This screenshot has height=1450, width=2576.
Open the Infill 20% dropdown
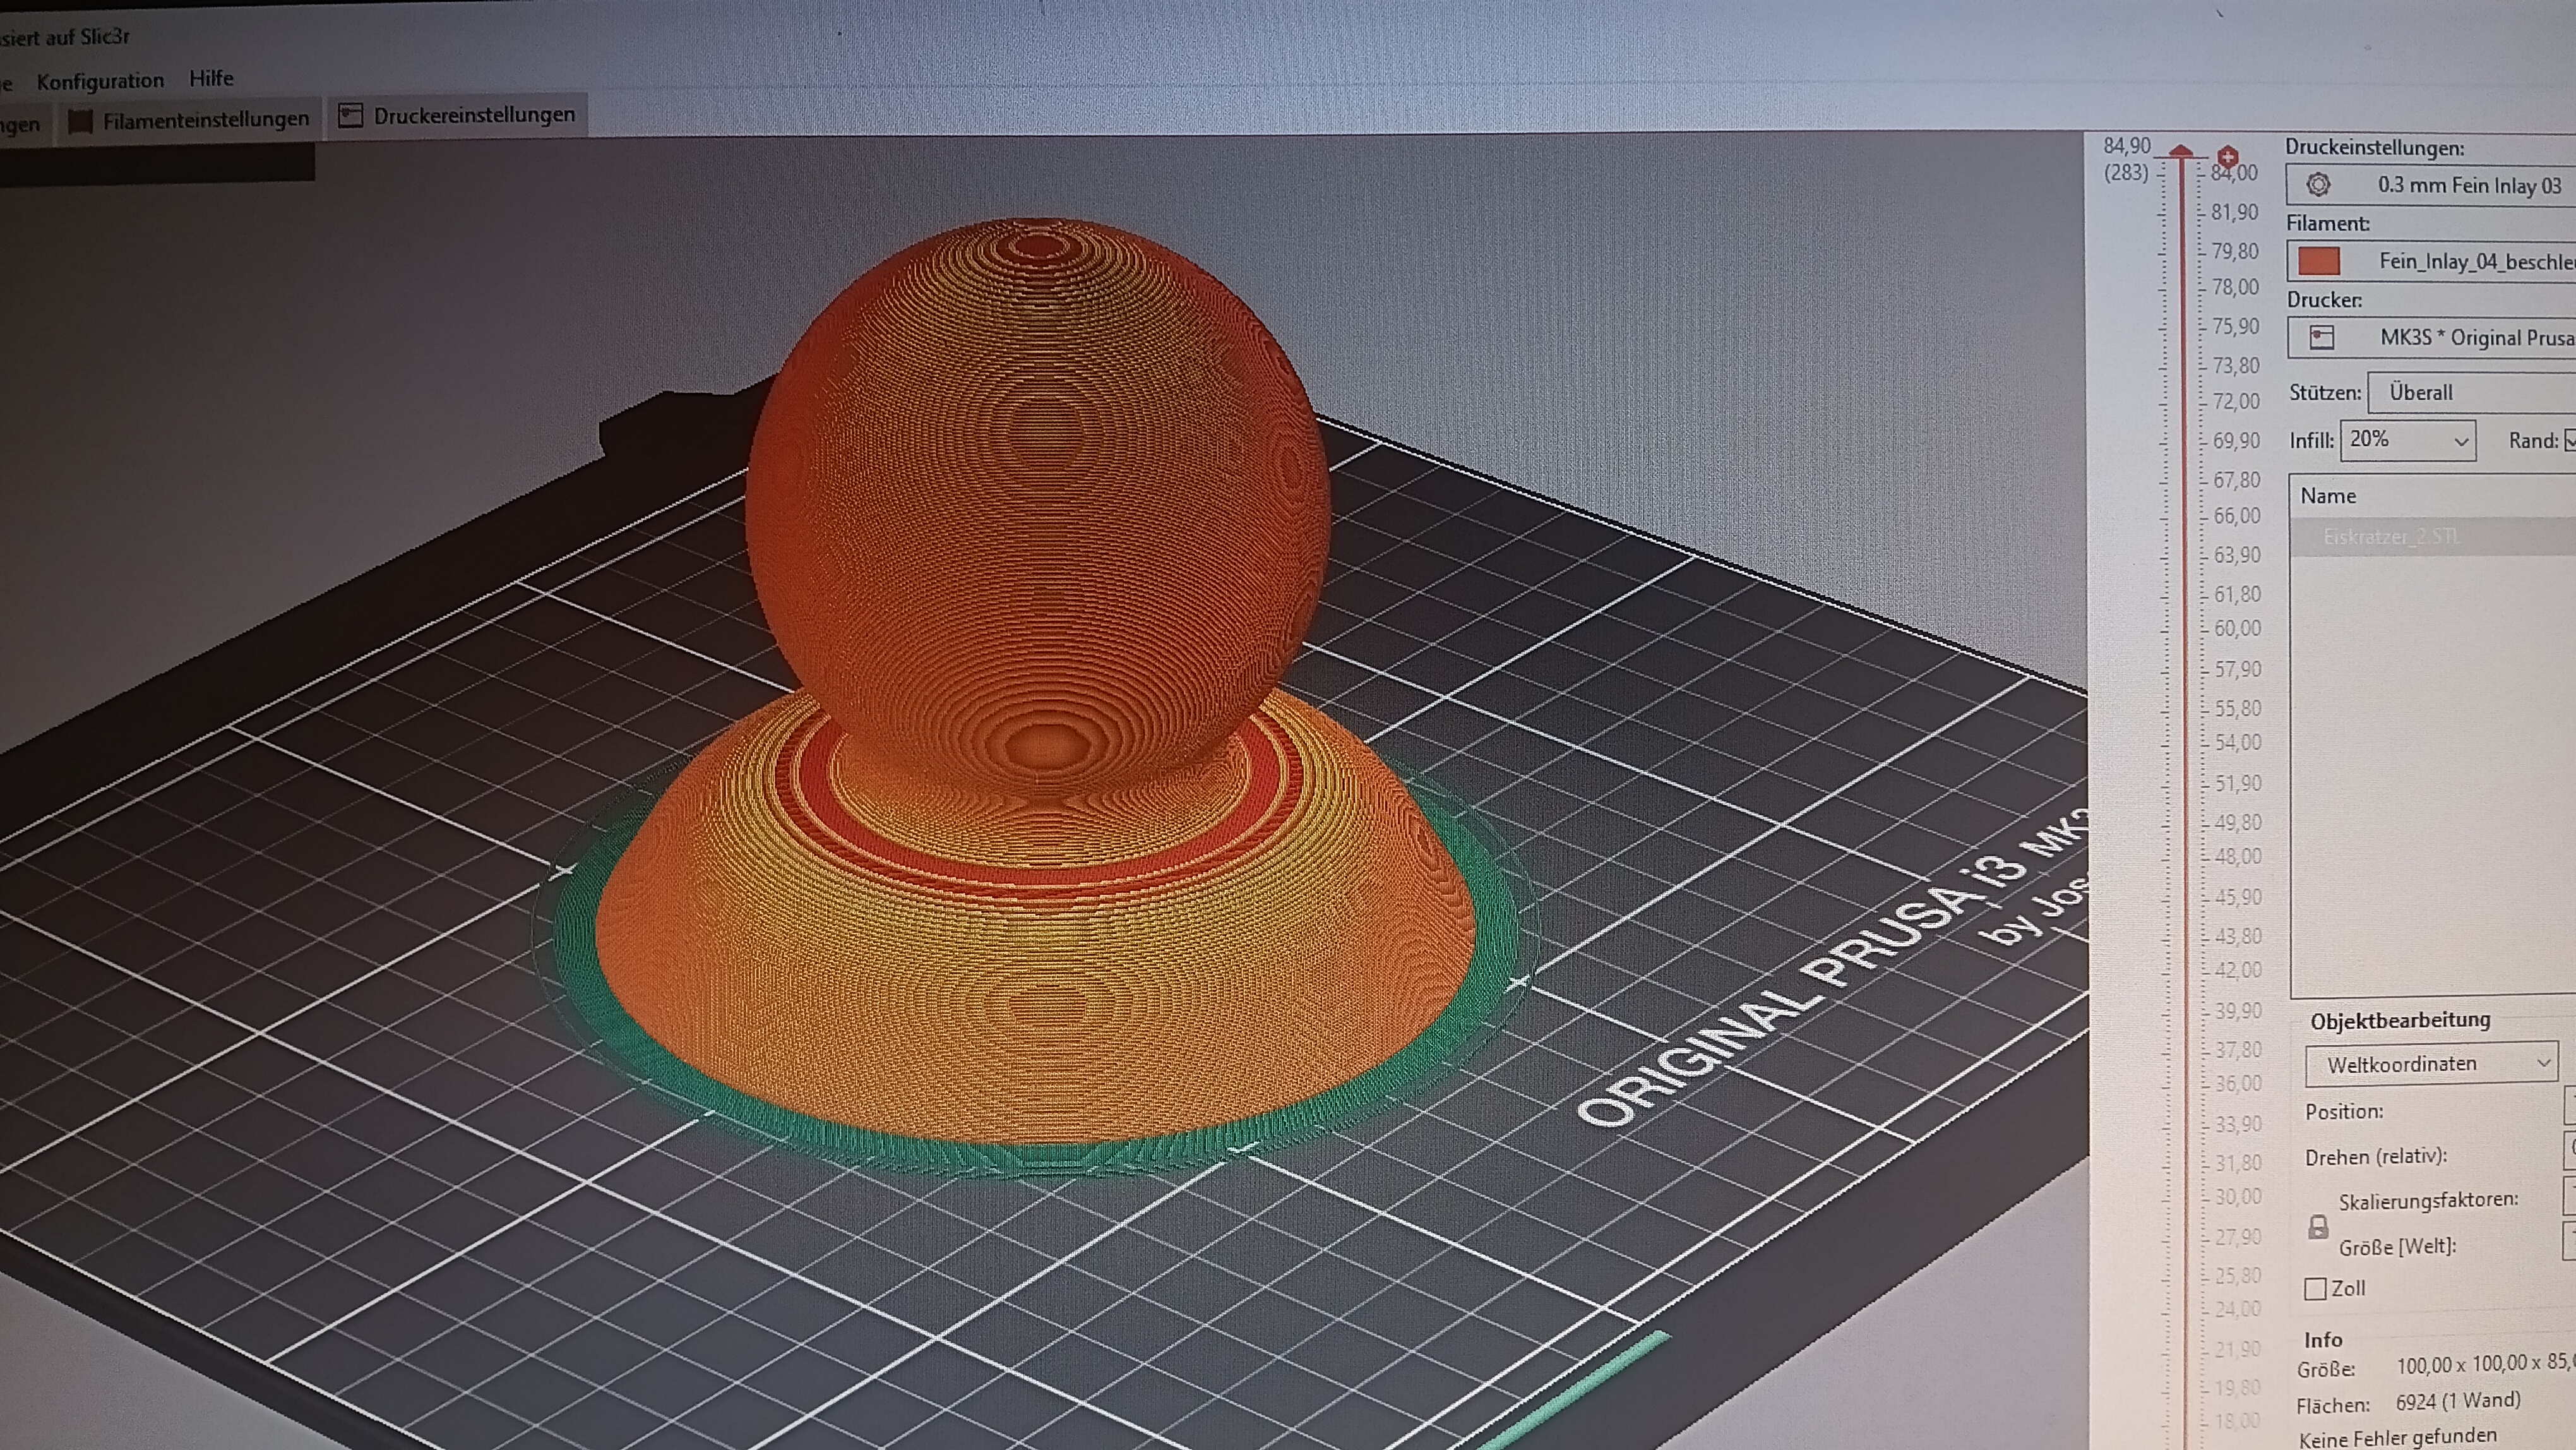coord(2408,440)
